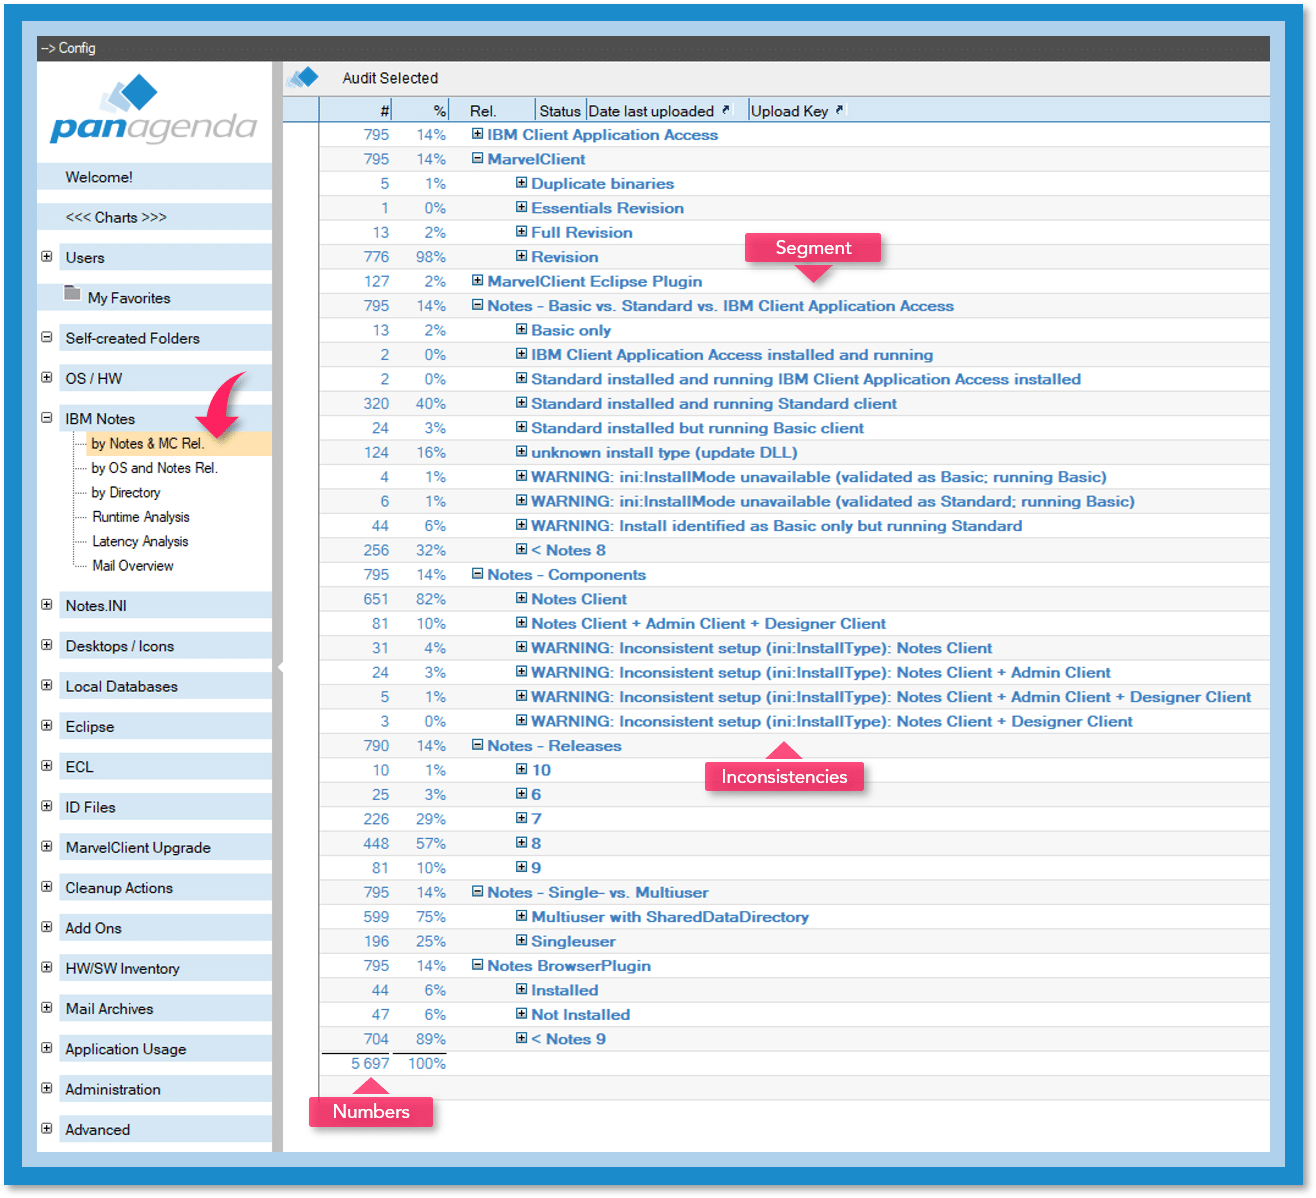Open the Runtime Analysis view
1316x1198 pixels.
(141, 517)
